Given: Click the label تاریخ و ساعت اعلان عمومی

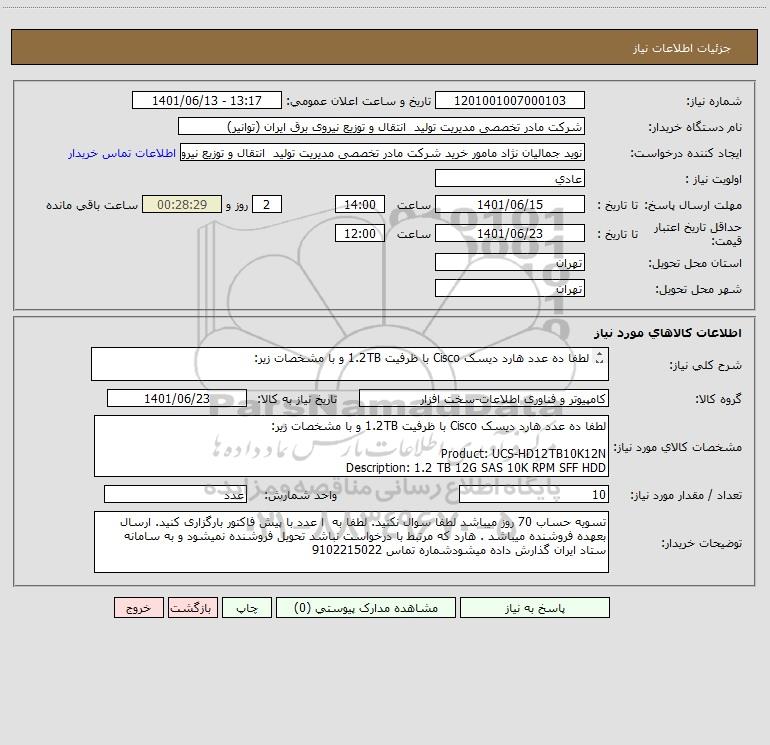Looking at the screenshot, I should pyautogui.click(x=359, y=101).
